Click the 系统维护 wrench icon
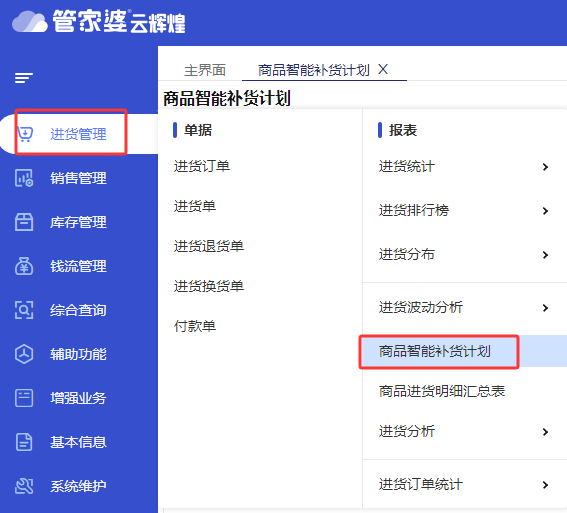 pyautogui.click(x=24, y=486)
